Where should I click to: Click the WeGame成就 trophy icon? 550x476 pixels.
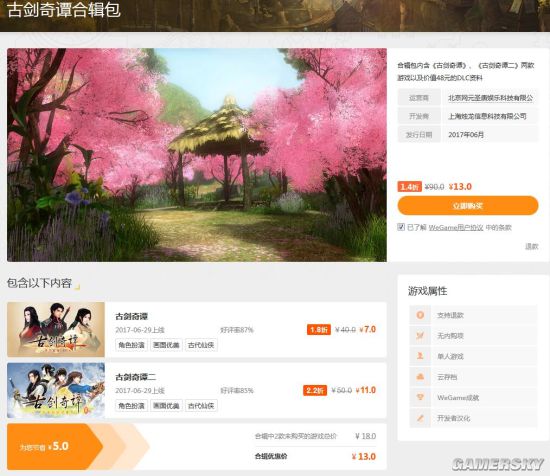point(420,397)
